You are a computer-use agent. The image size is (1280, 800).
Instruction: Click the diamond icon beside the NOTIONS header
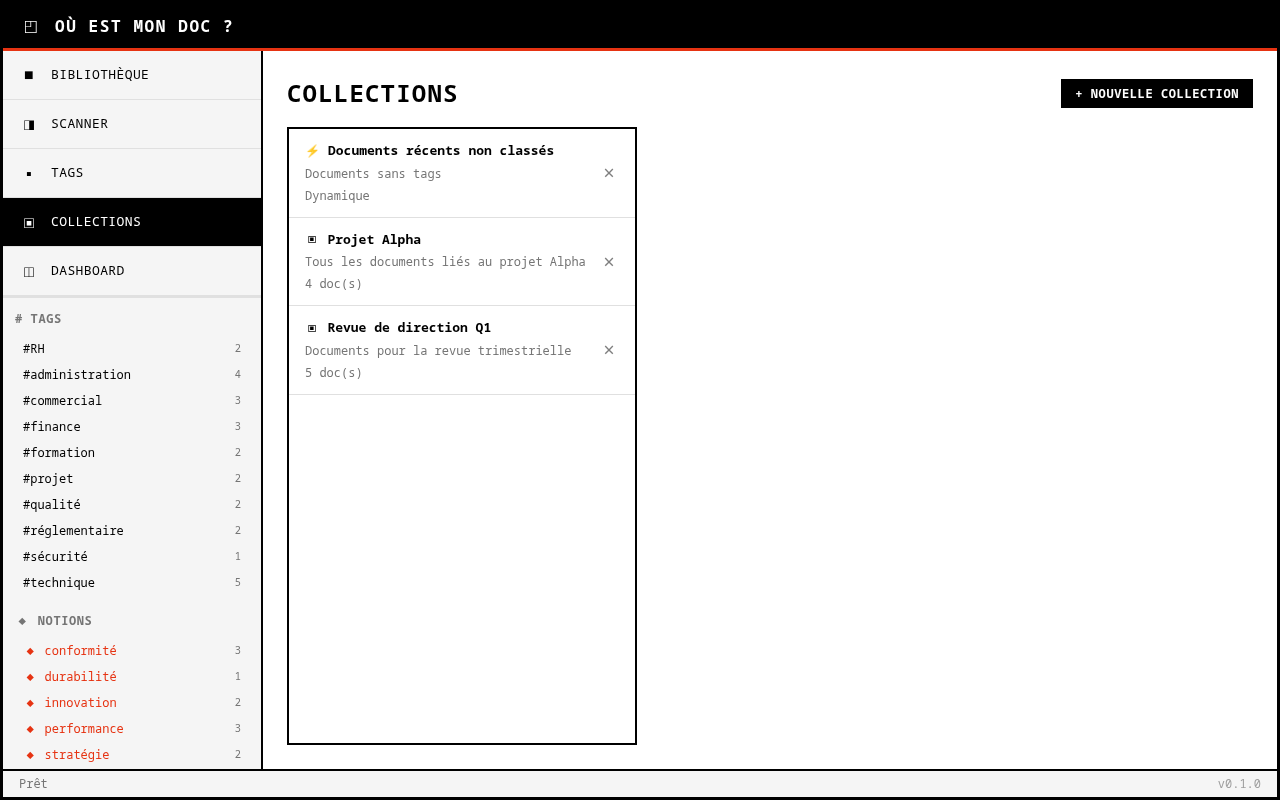pyautogui.click(x=22, y=620)
